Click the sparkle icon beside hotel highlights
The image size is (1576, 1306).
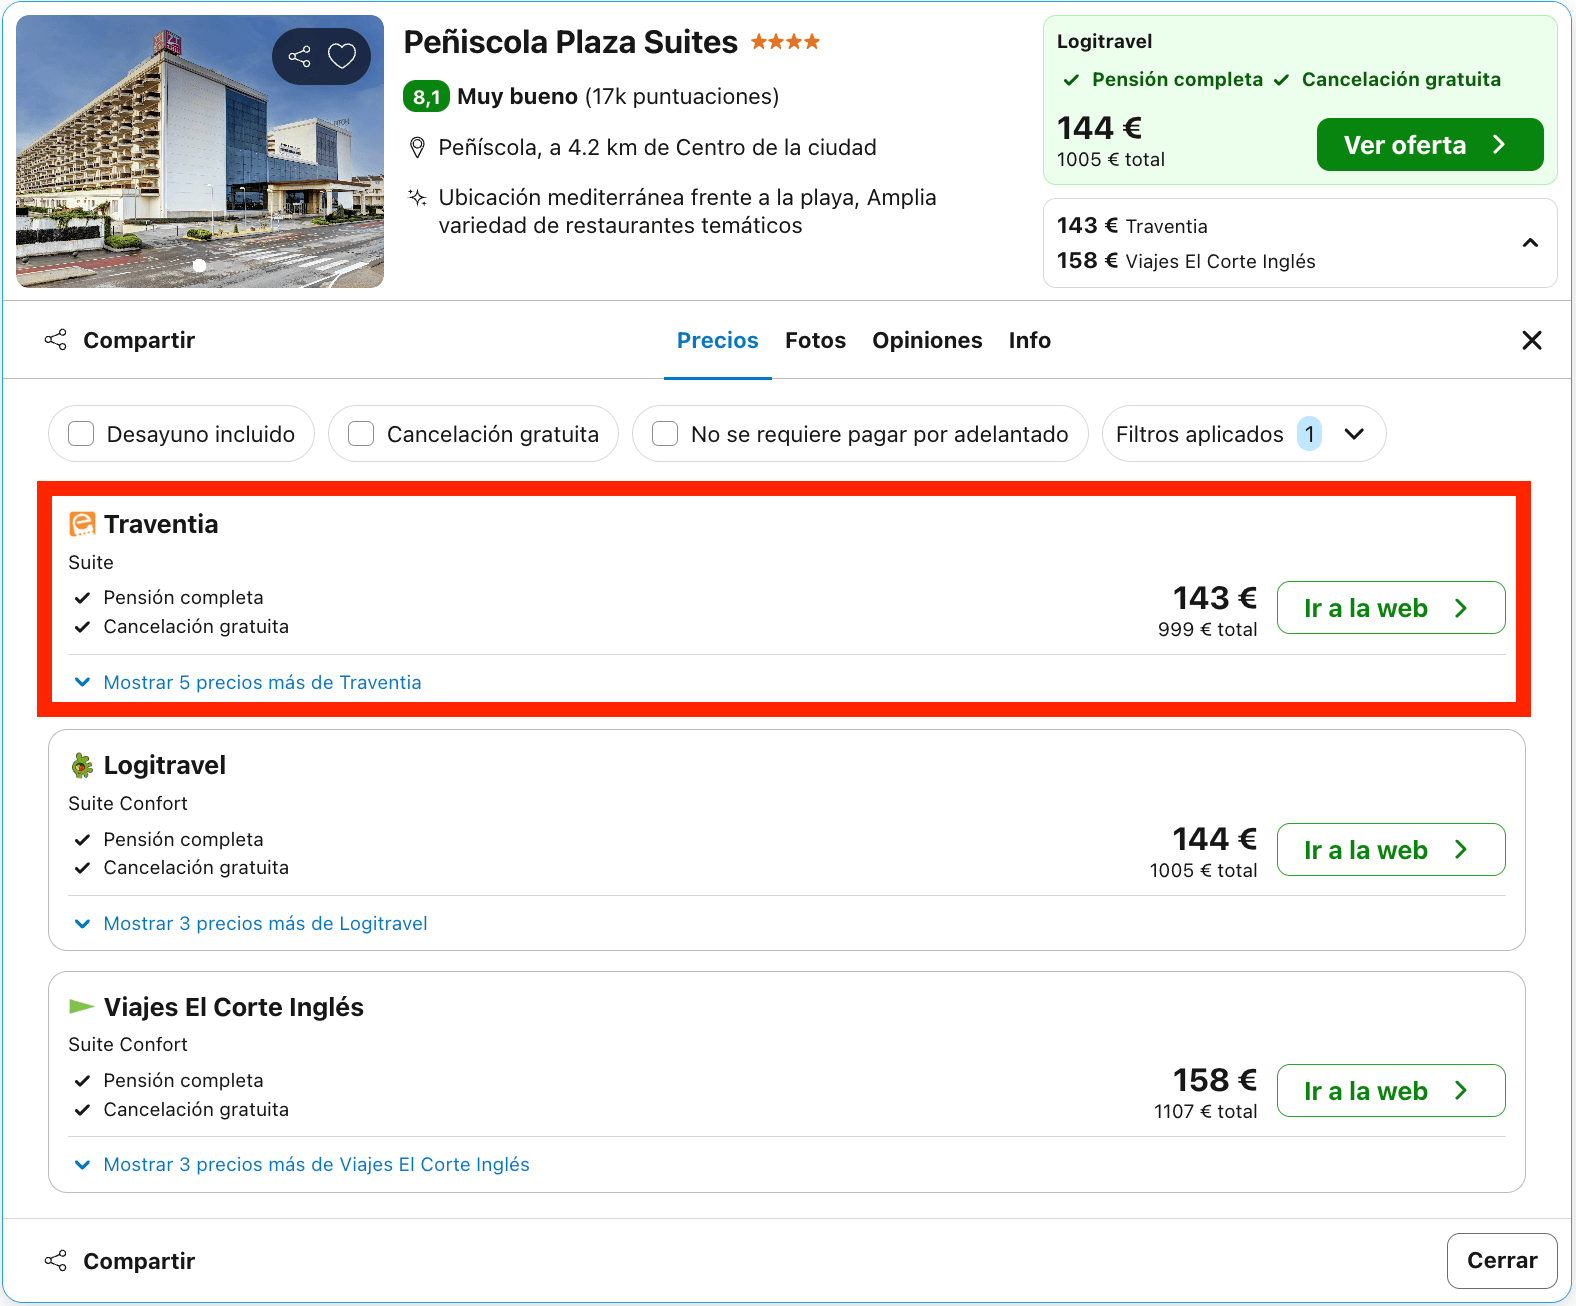418,197
